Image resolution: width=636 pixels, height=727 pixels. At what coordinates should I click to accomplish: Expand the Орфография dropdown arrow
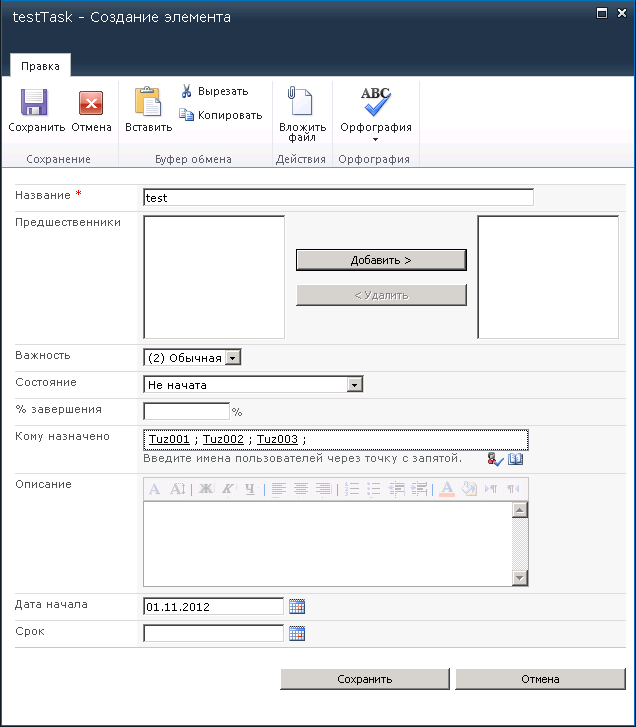coord(375,139)
